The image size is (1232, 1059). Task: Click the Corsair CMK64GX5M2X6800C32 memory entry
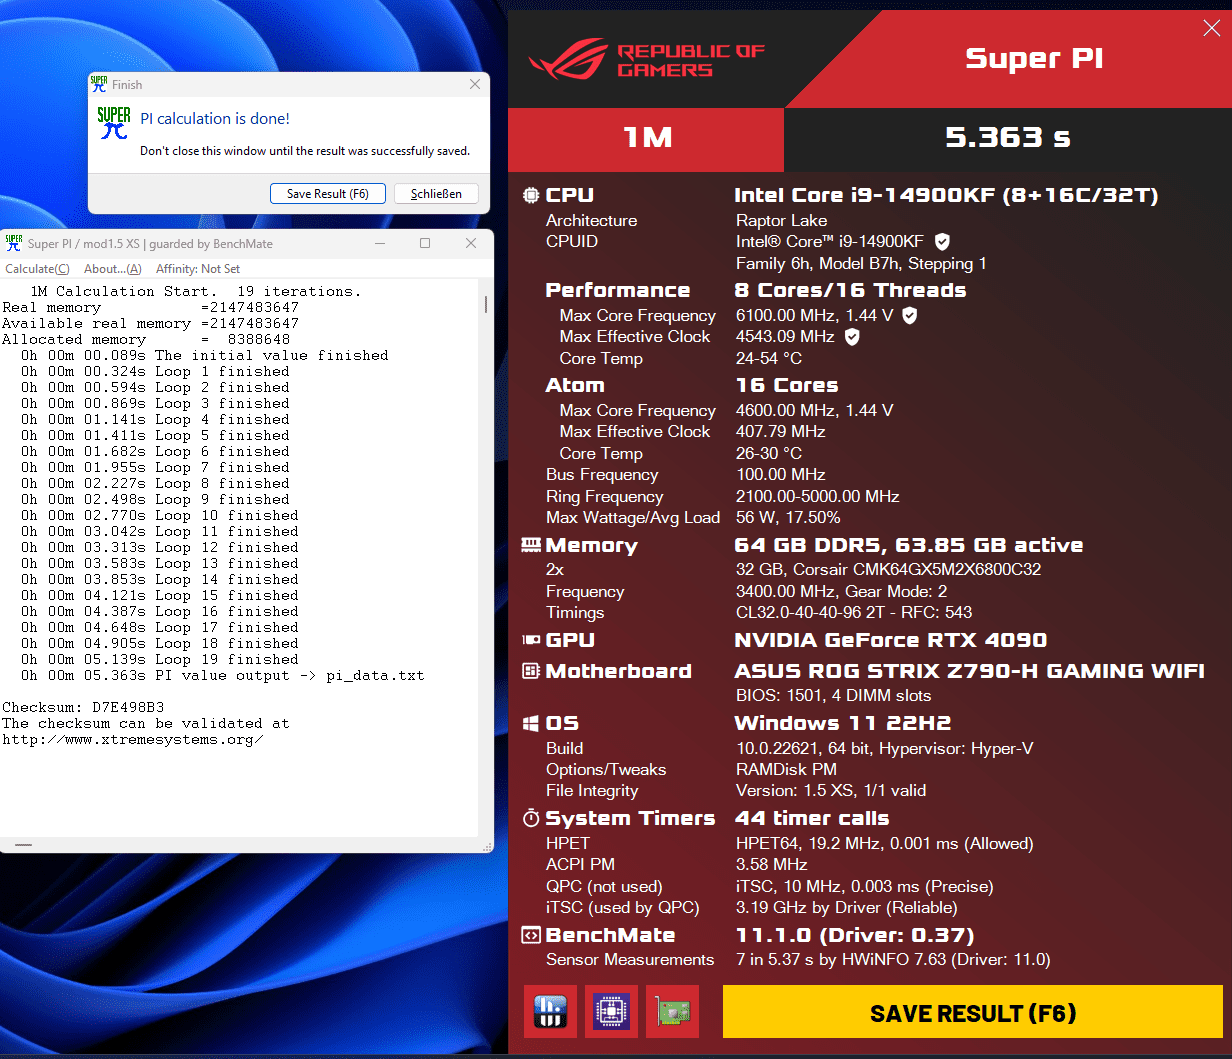click(889, 569)
